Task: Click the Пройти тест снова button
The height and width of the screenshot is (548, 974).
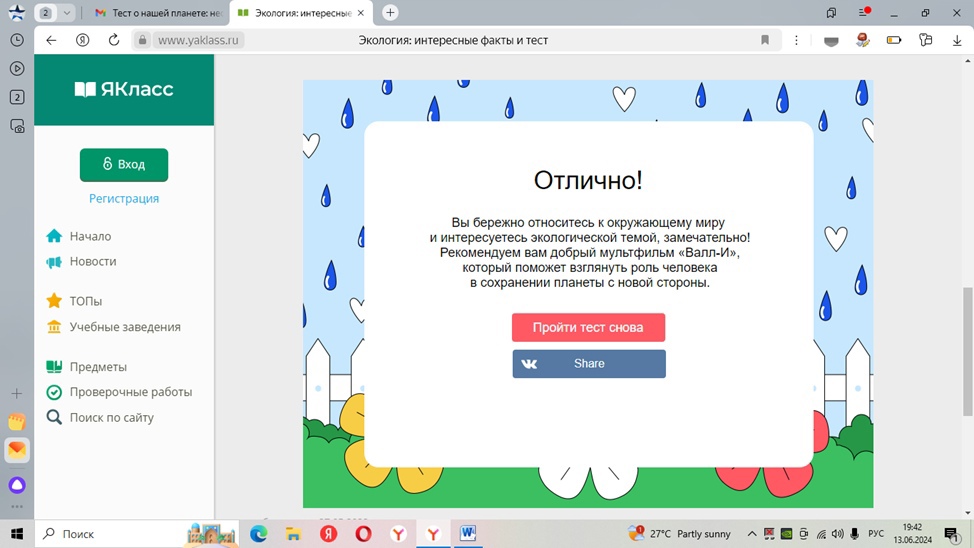Action: click(x=588, y=327)
